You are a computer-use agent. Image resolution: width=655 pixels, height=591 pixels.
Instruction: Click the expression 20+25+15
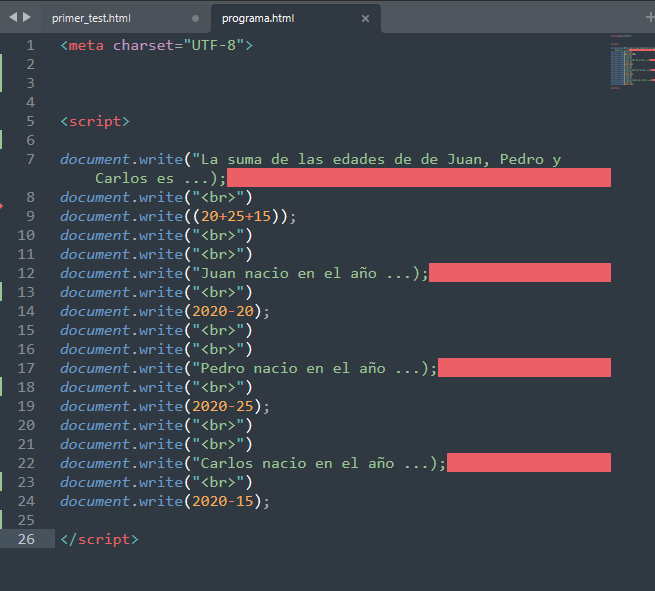236,216
